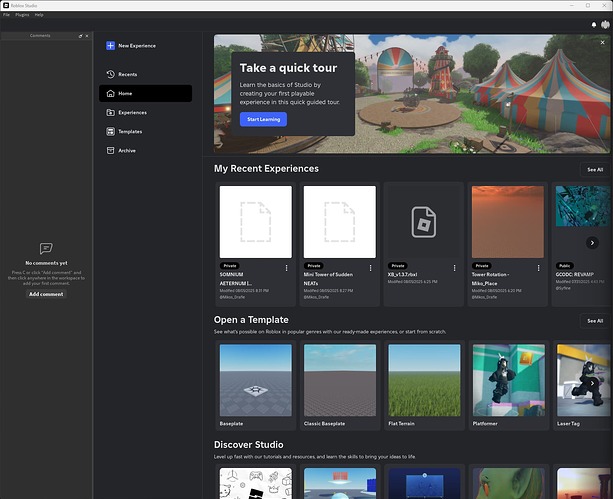This screenshot has width=613, height=499.
Task: Open the SOMNIUM AETERNUM experience thumbnail
Action: pyautogui.click(x=256, y=222)
